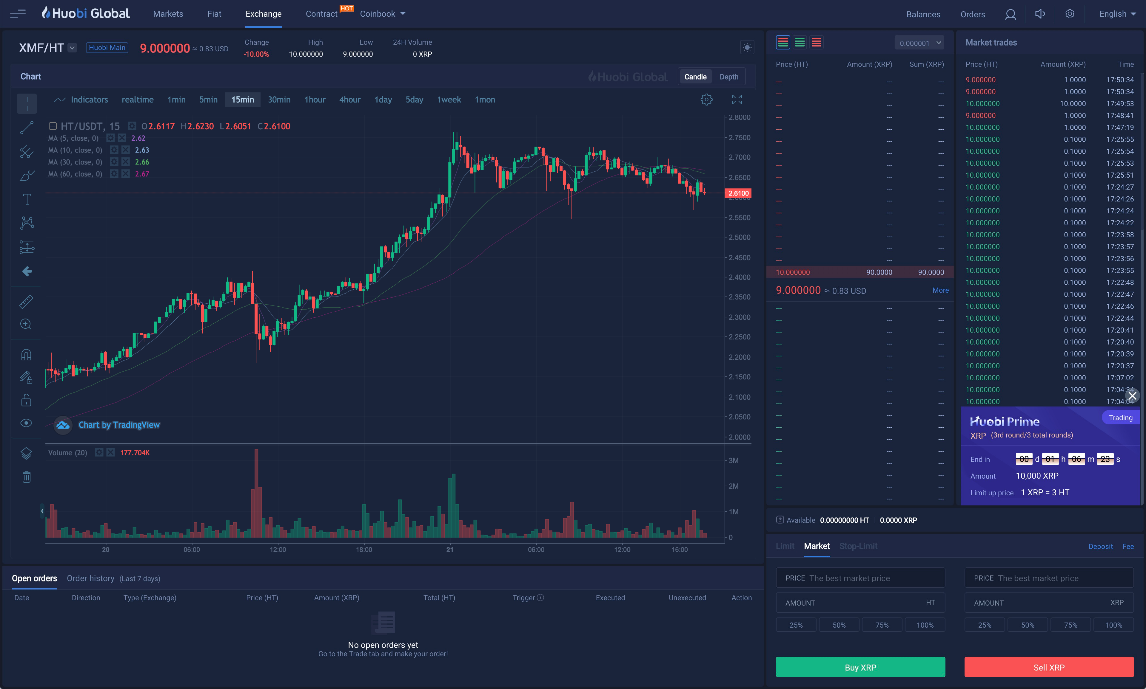Viewport: 1146px width, 689px height.
Task: Hide all drawings with eye icon
Action: (x=26, y=423)
